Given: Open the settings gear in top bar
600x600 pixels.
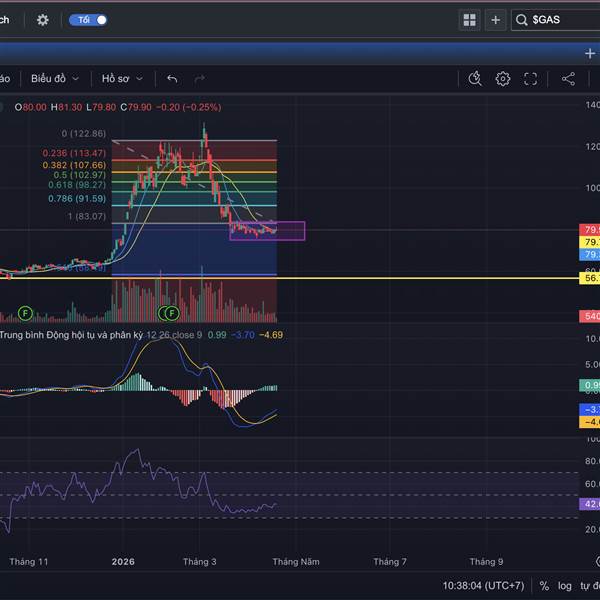Looking at the screenshot, I should point(42,20).
